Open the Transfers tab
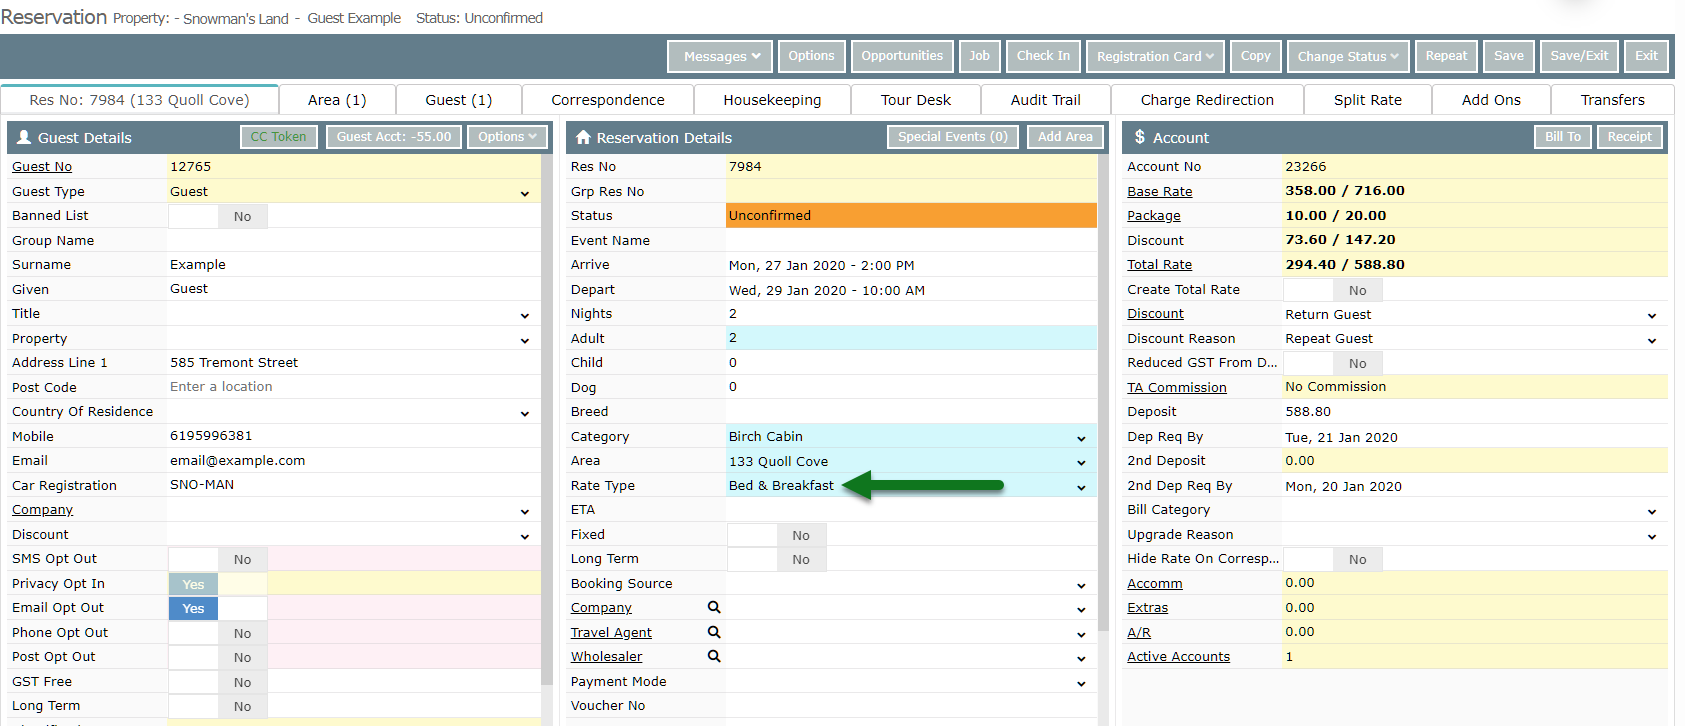The width and height of the screenshot is (1685, 726). 1612,100
